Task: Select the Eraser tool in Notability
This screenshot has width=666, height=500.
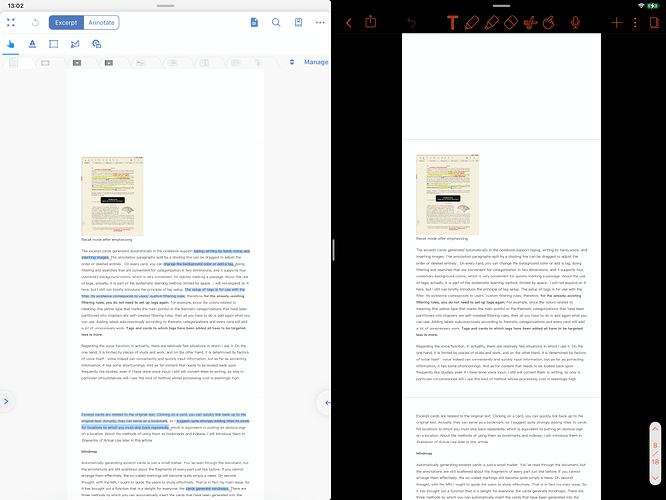Action: (x=511, y=23)
